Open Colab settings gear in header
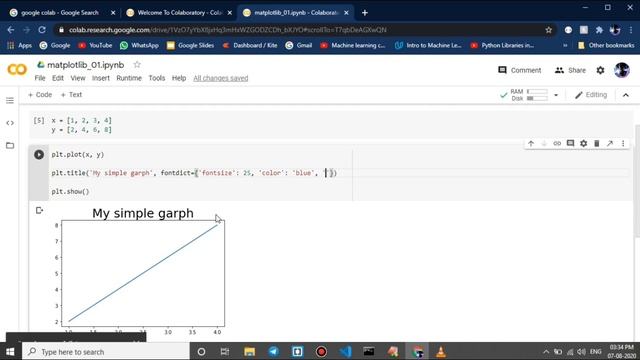 tap(600, 70)
